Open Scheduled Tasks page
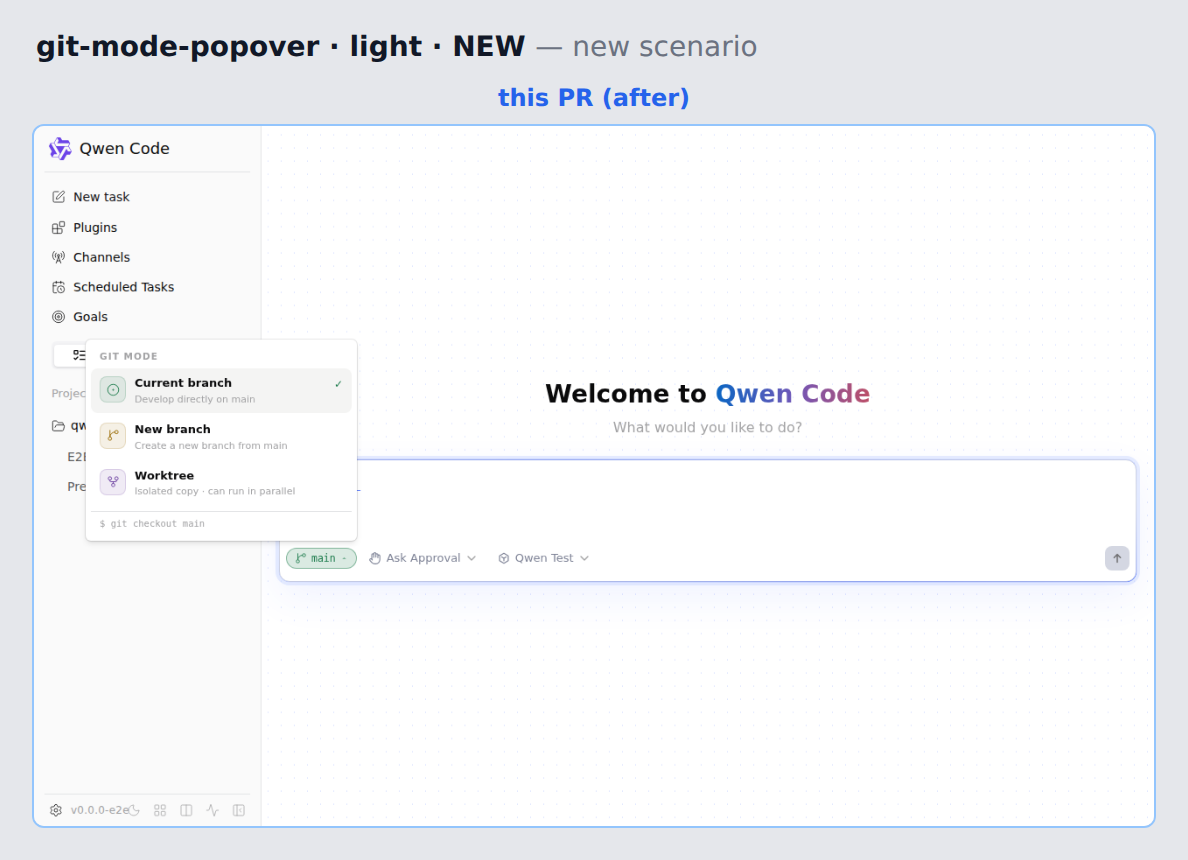Screen dimensions: 1188x860 tap(148, 287)
